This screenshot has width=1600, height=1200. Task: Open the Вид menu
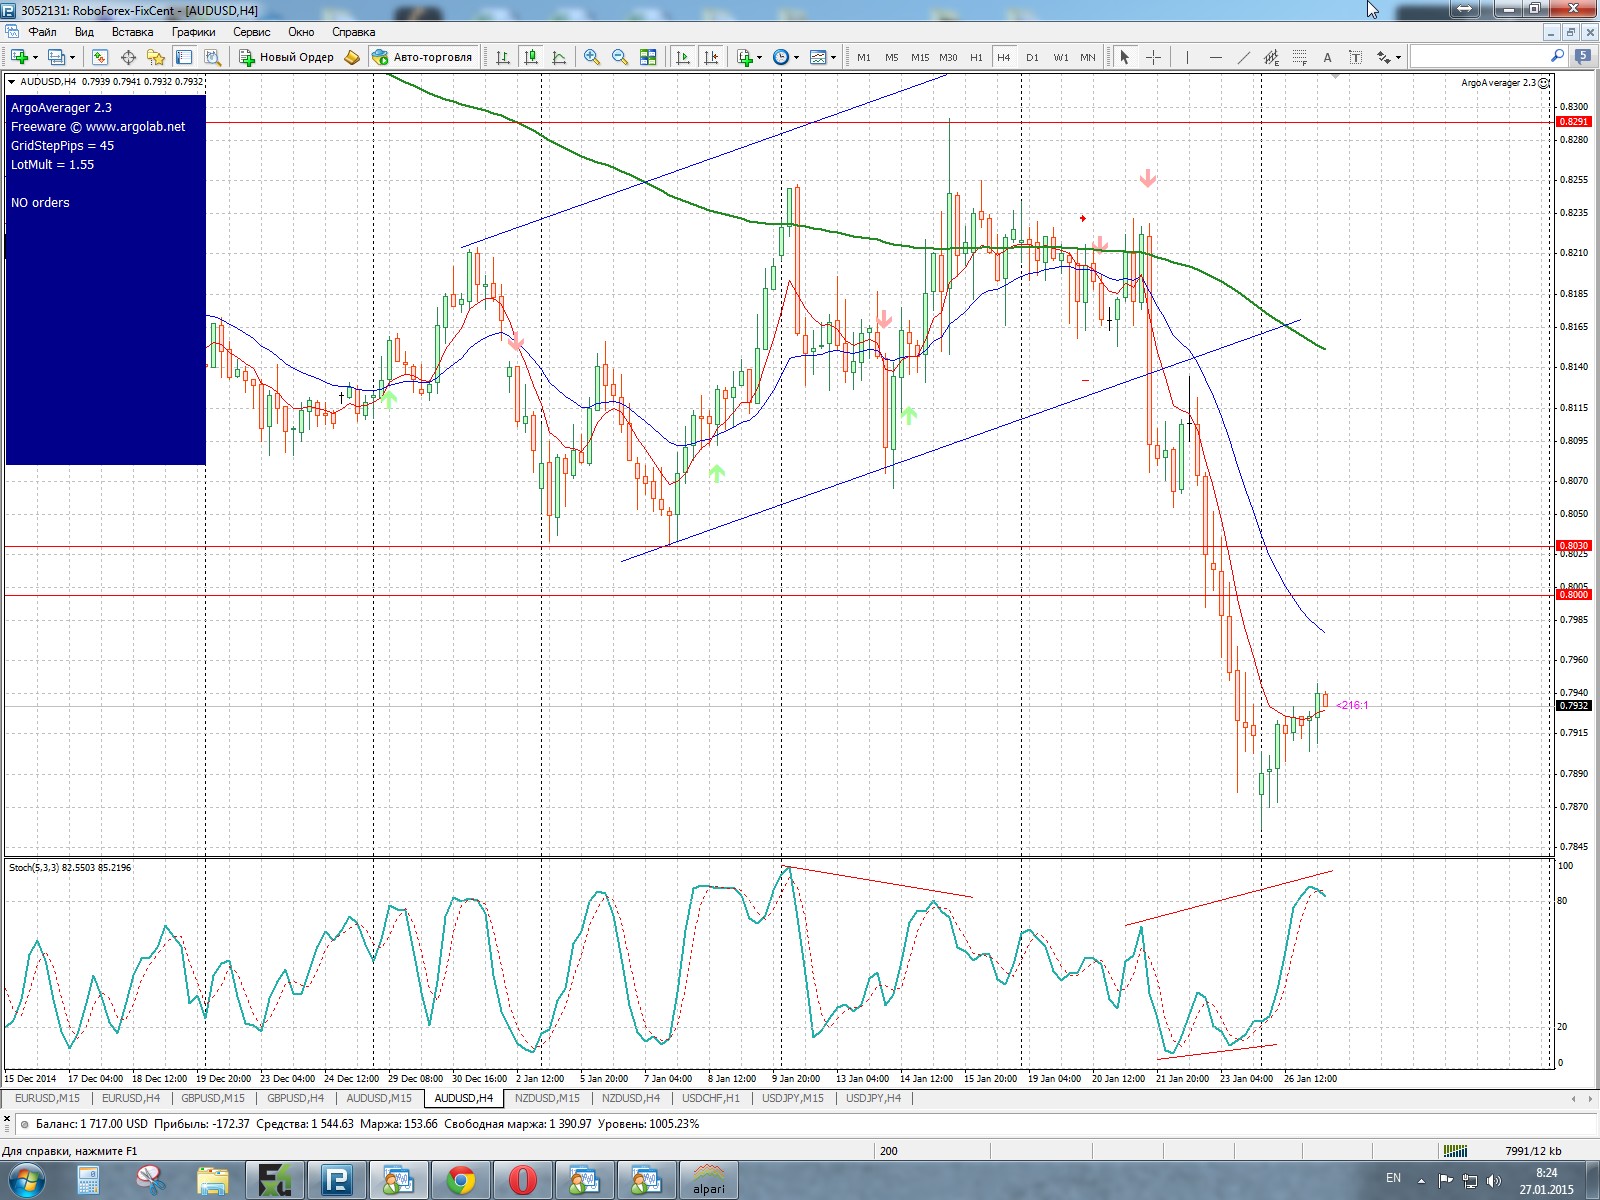84,32
